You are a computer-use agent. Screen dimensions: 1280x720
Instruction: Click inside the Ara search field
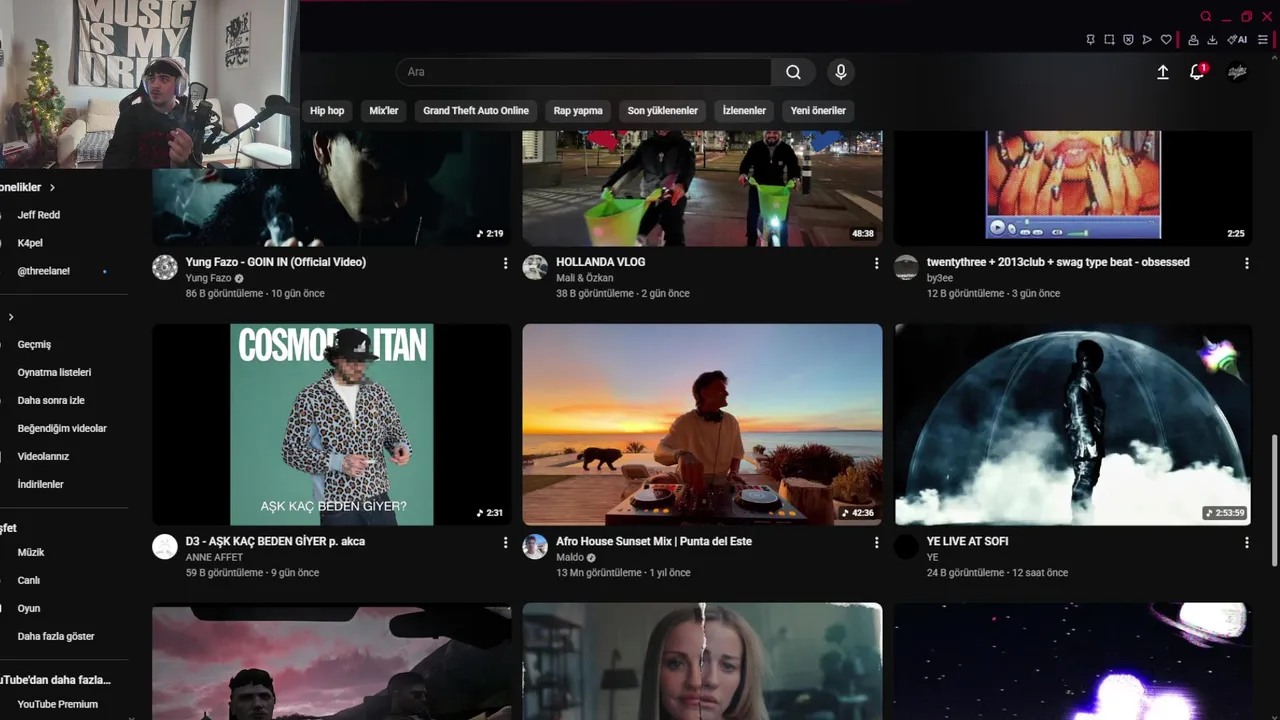tap(584, 72)
